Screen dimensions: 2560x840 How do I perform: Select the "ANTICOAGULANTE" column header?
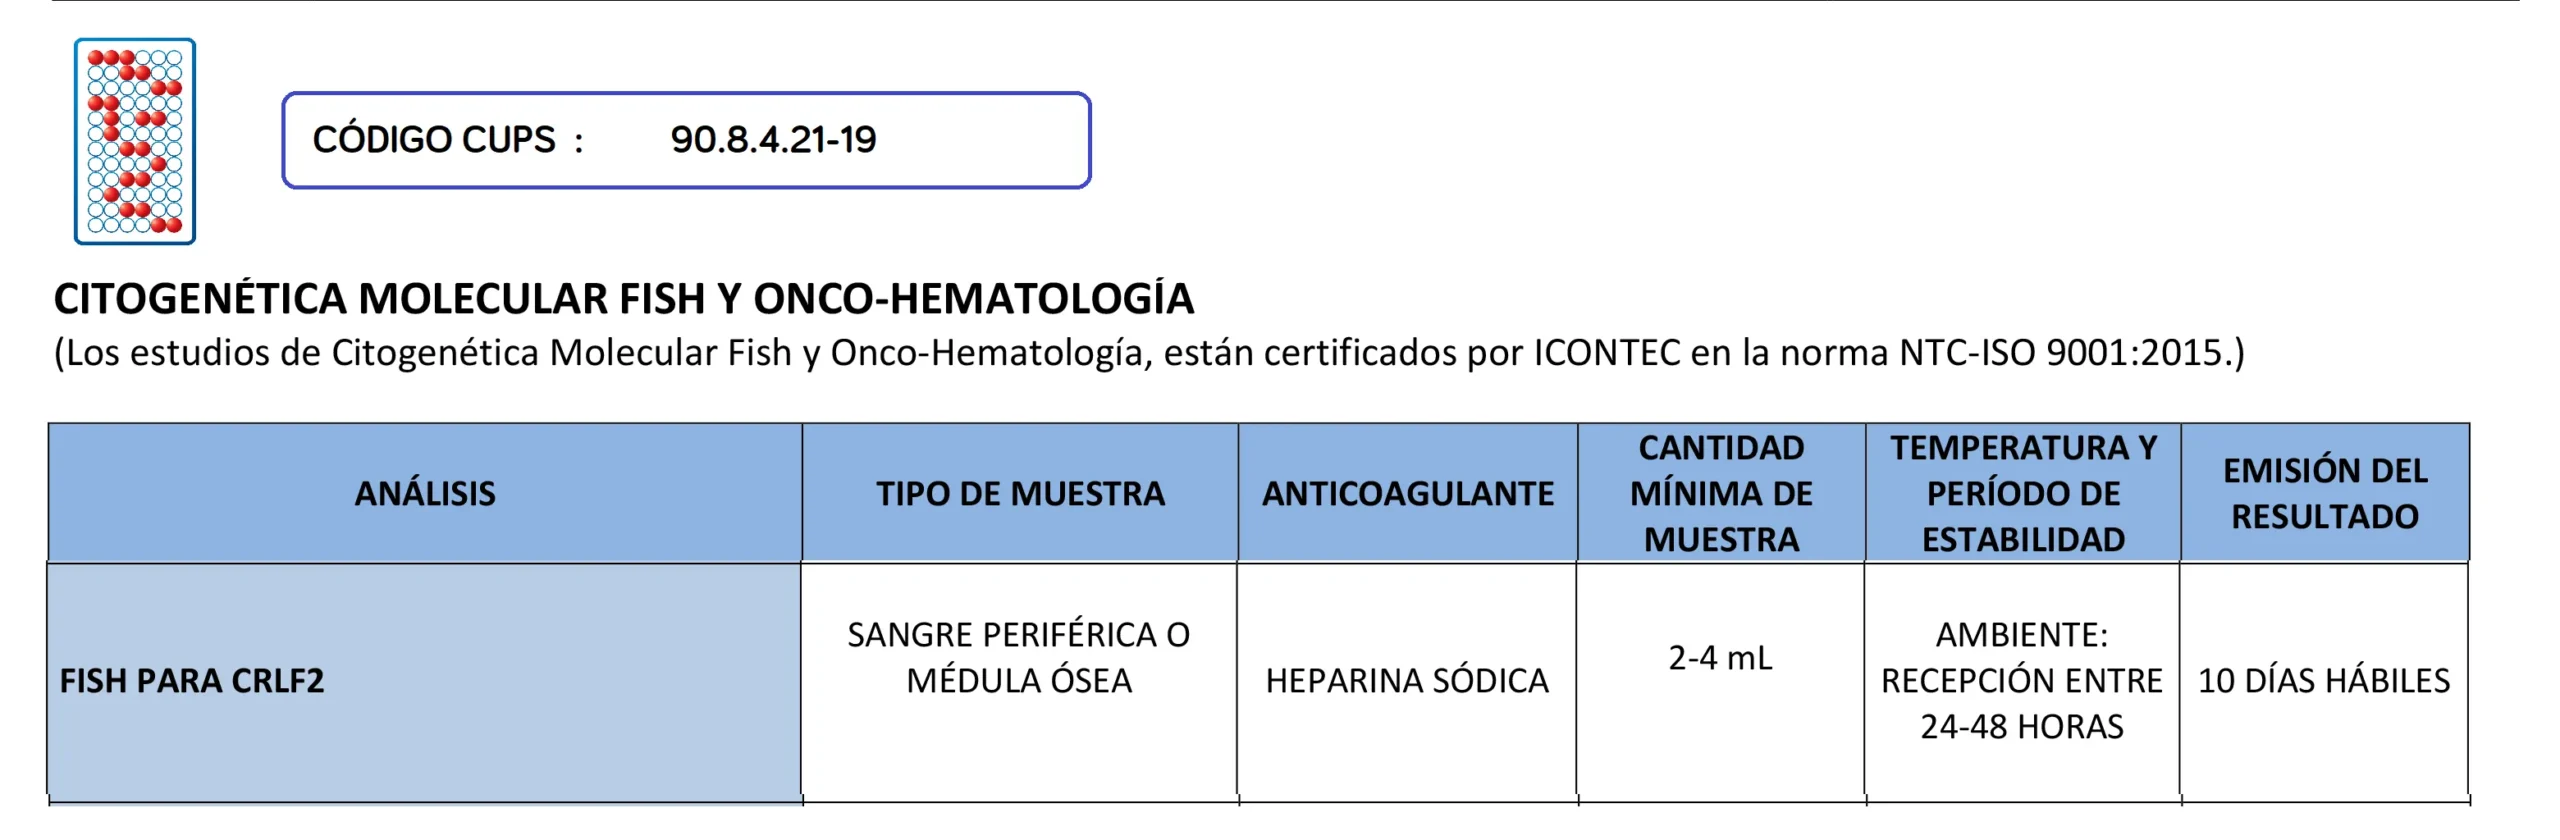tap(1407, 493)
